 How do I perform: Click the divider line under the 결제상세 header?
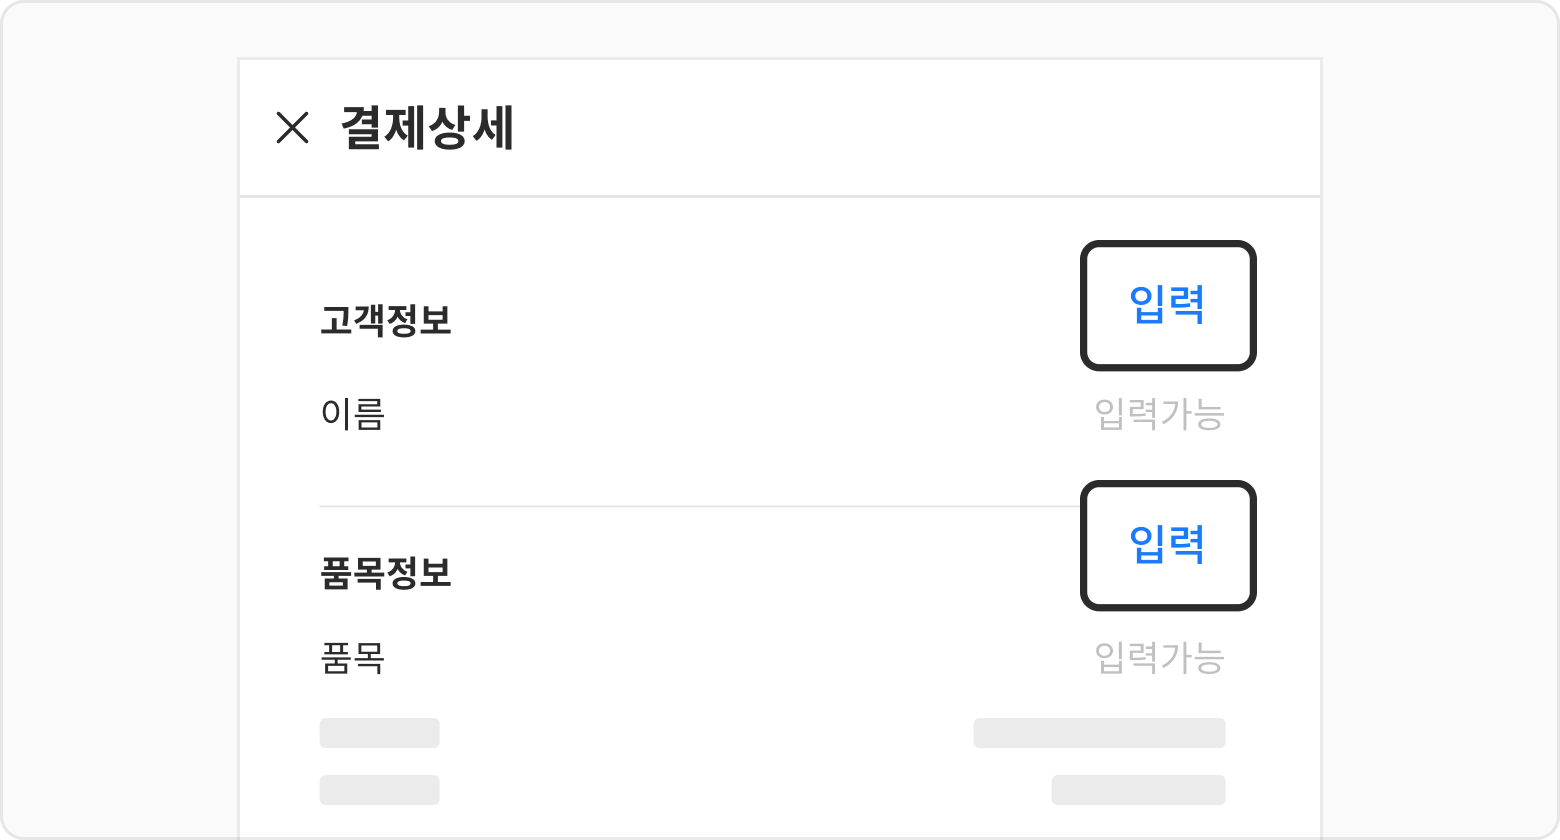coord(780,196)
